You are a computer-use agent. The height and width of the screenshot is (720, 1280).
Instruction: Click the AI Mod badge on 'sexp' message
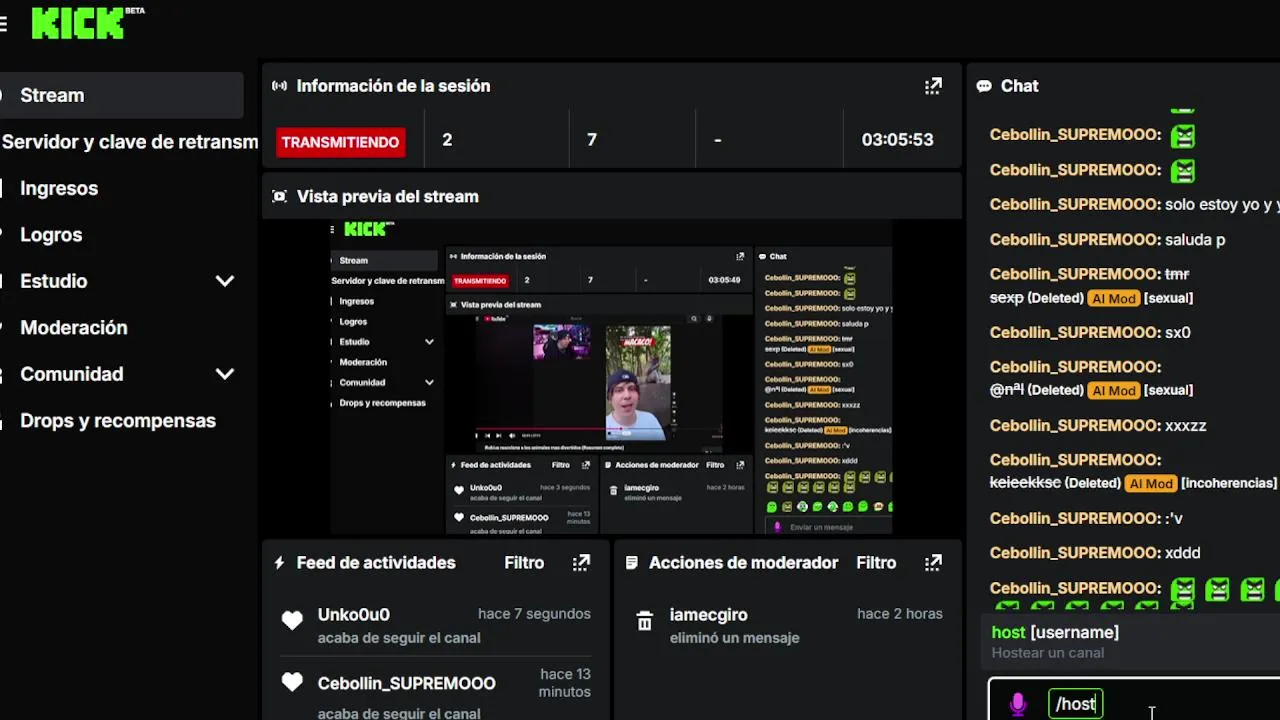(1114, 298)
